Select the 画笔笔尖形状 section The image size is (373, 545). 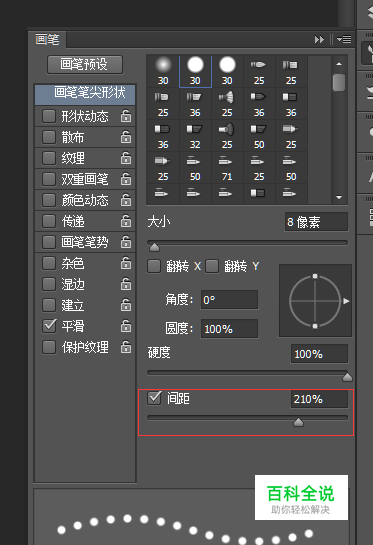click(85, 94)
